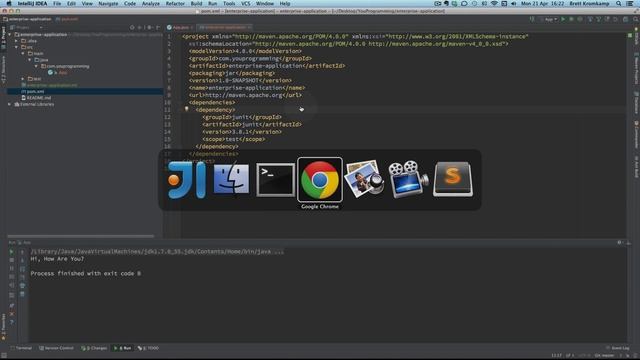Collapse the main folder

(x=23, y=53)
